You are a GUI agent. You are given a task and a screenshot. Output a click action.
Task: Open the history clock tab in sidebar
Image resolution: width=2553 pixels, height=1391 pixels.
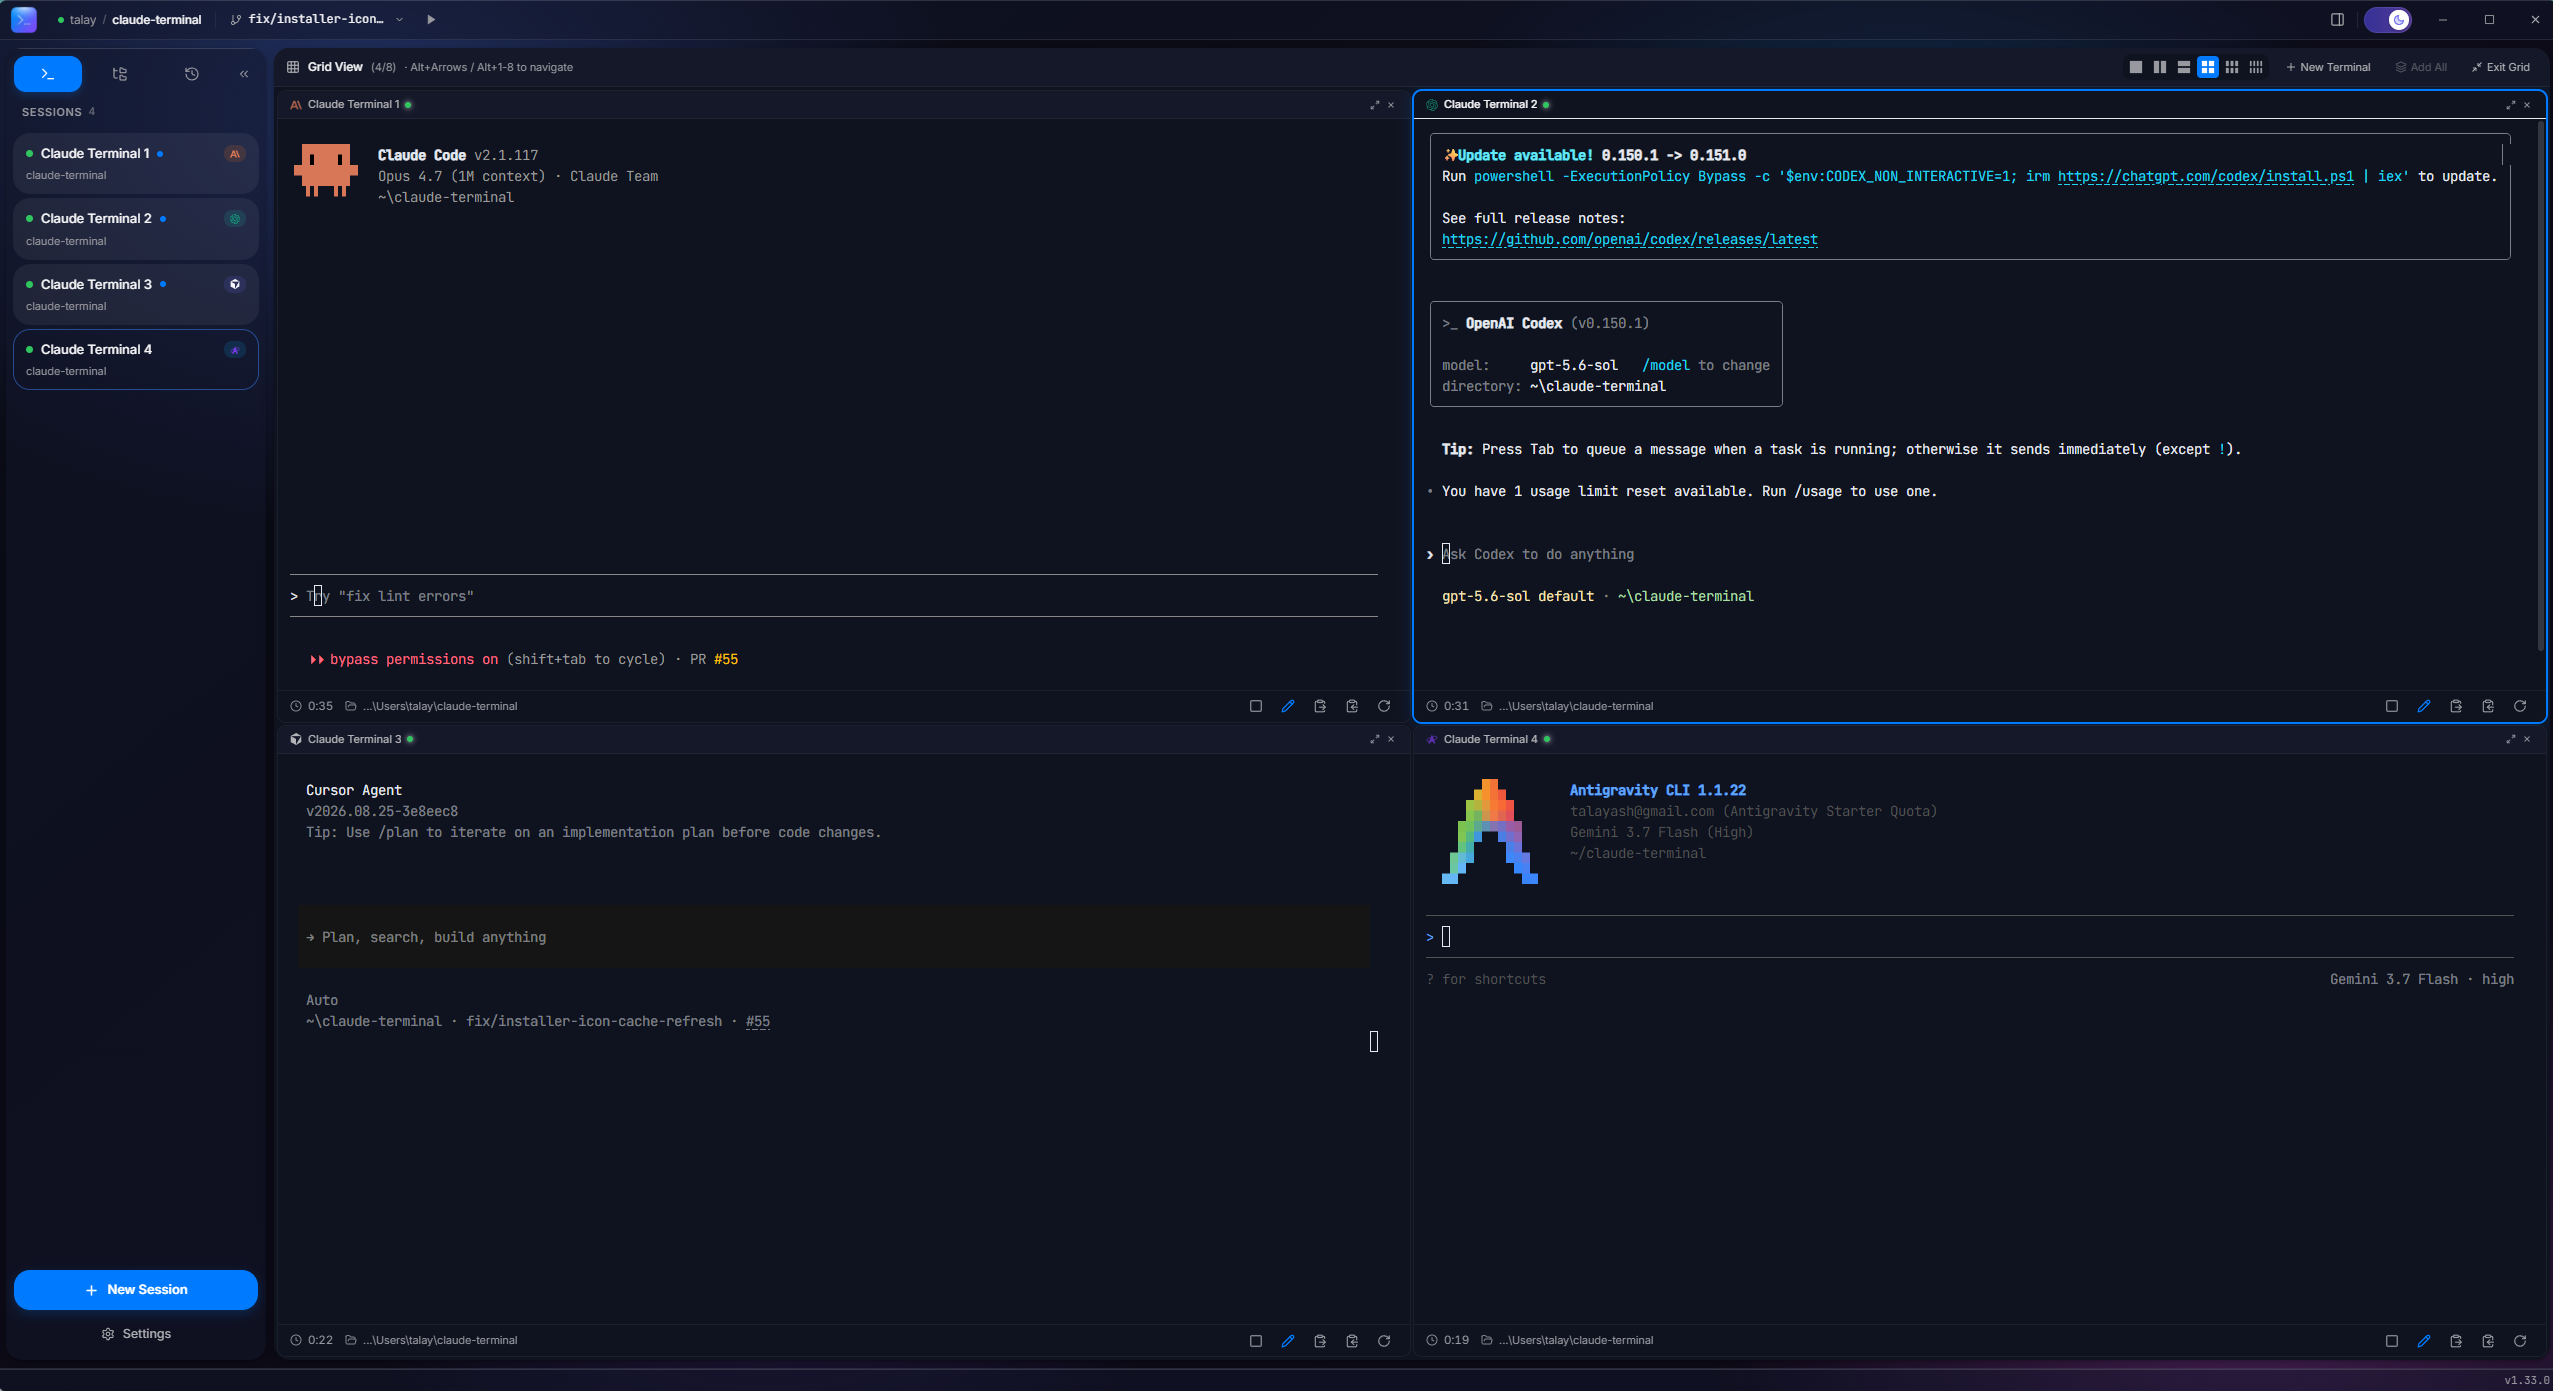(192, 74)
